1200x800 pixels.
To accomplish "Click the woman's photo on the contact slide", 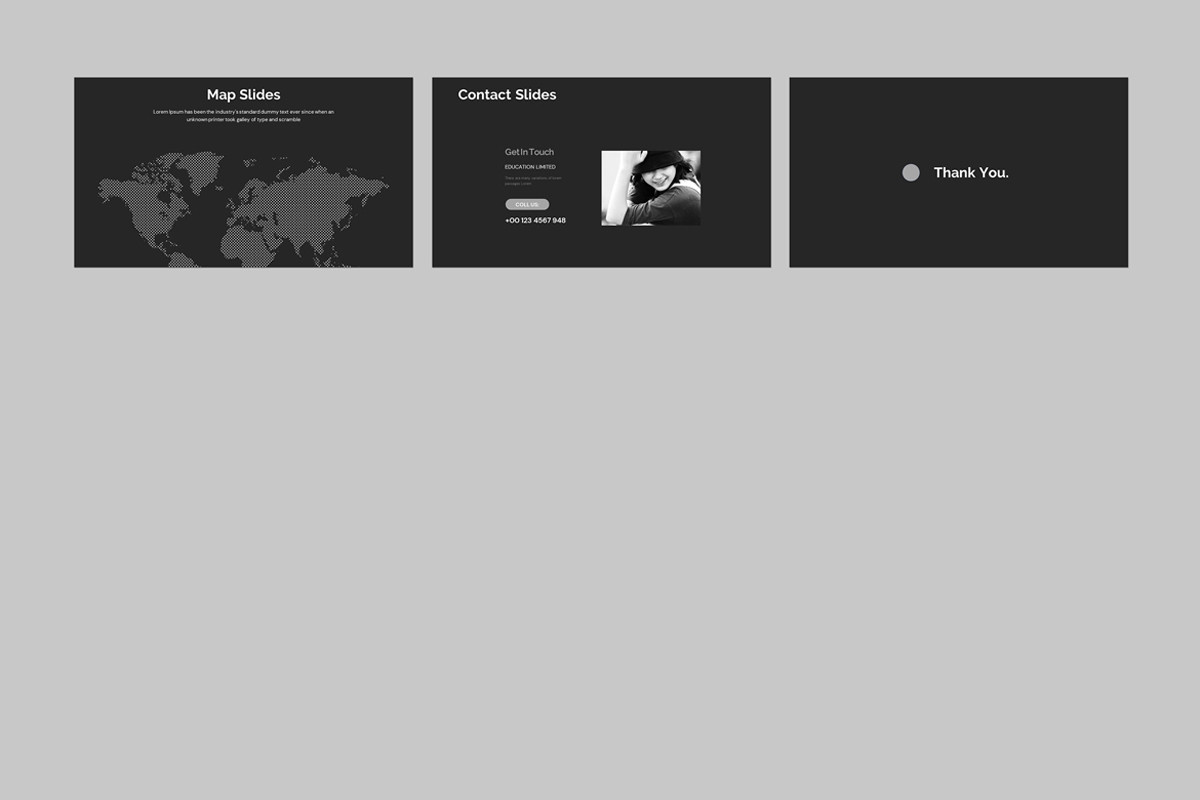I will (x=650, y=187).
